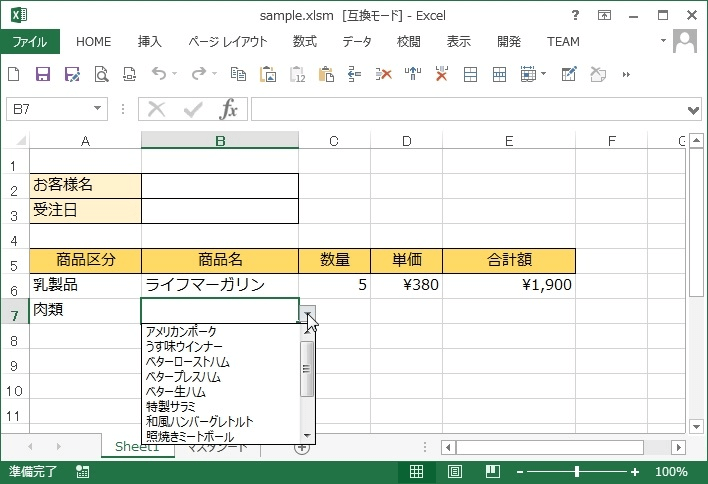Viewport: 708px width, 484px height.
Task: Click the Copy icon in toolbar
Action: click(238, 74)
